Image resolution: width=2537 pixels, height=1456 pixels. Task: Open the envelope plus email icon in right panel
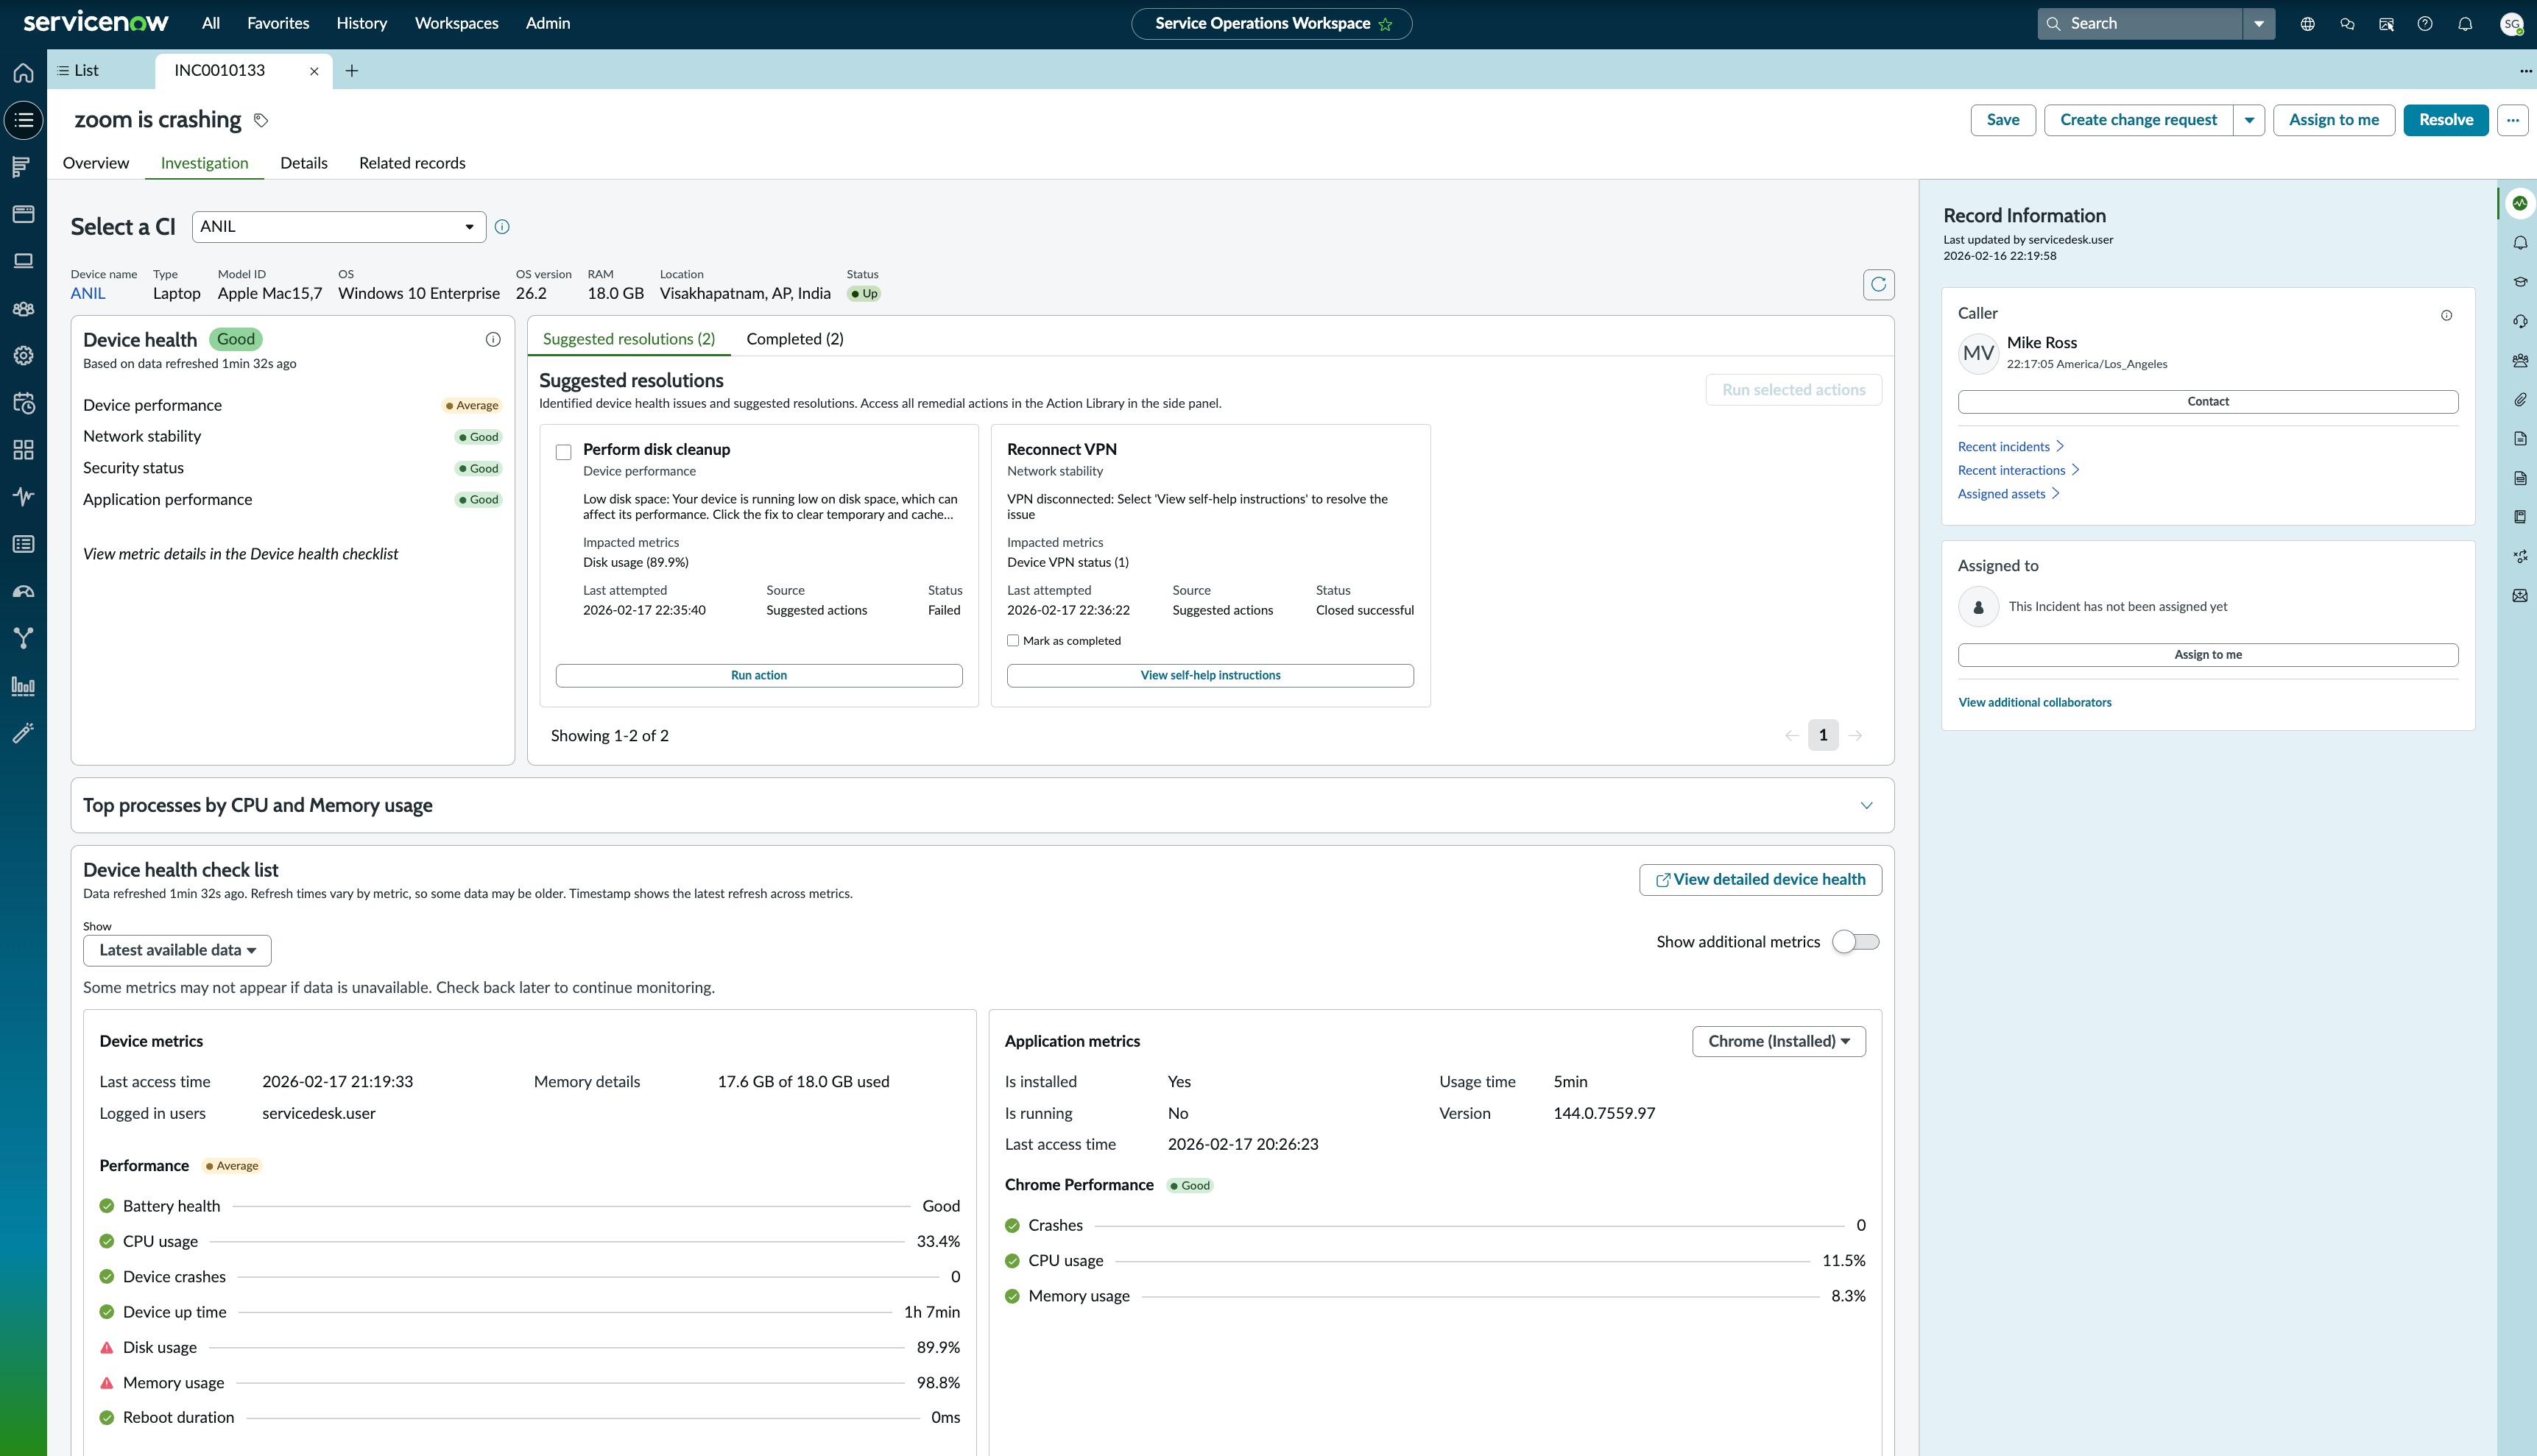pos(2519,596)
